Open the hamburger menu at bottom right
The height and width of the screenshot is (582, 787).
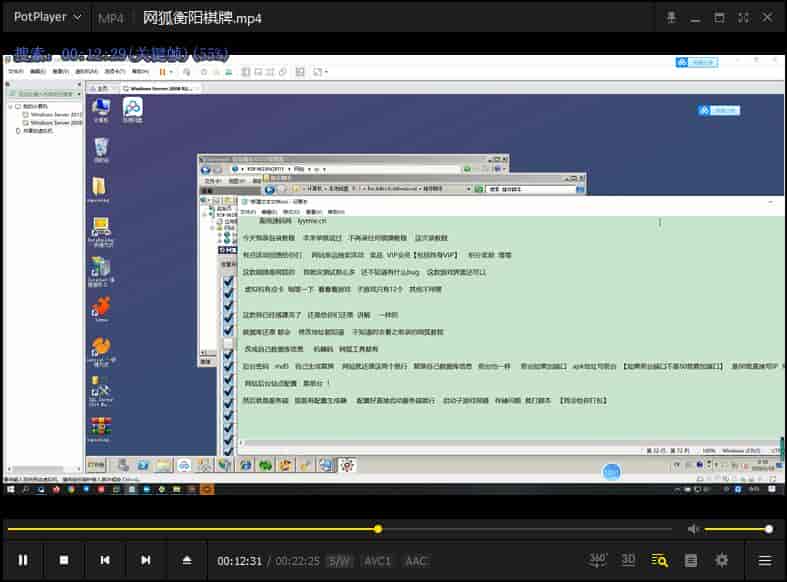click(x=765, y=560)
